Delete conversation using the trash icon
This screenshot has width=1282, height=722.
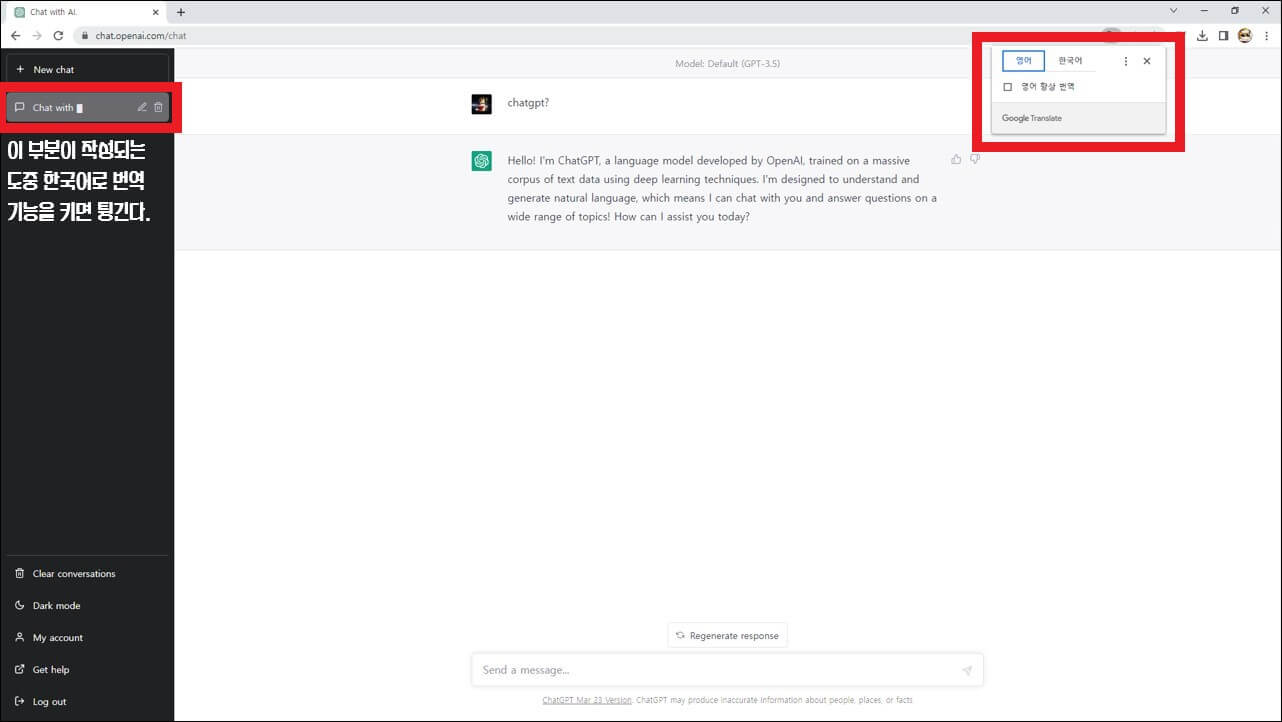158,107
